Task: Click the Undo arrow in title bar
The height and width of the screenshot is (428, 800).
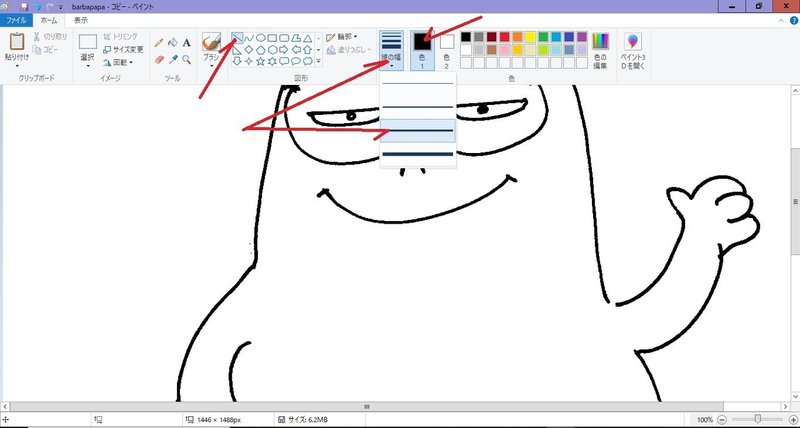Action: 37,7
